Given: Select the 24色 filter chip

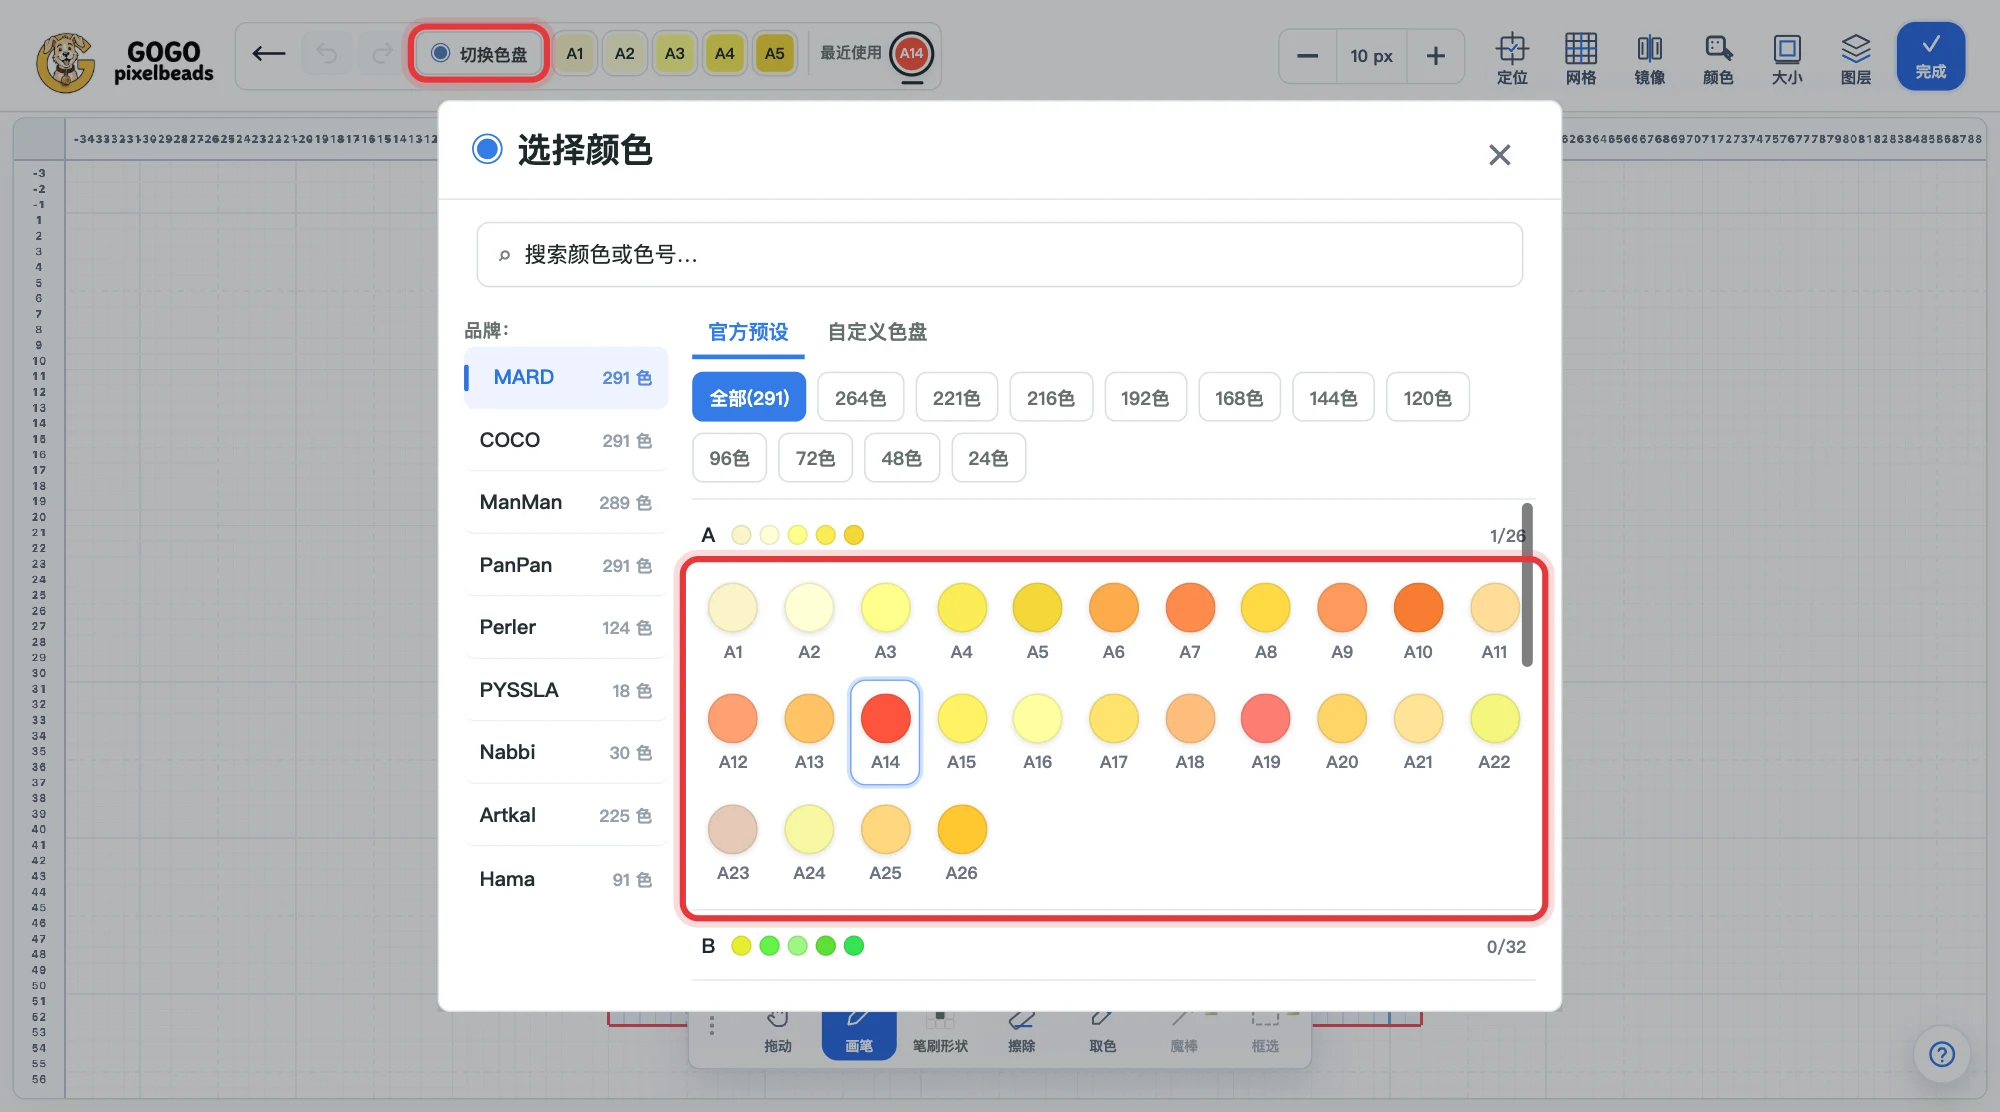Looking at the screenshot, I should (x=988, y=458).
